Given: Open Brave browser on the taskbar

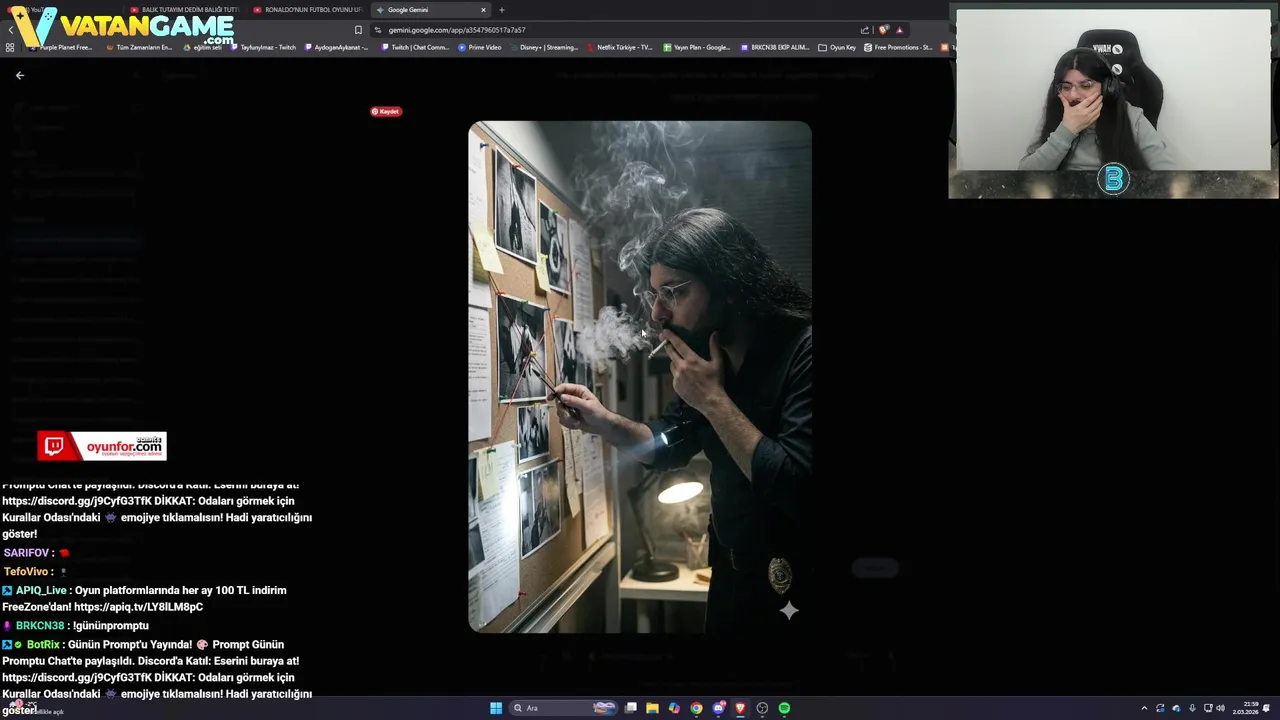Looking at the screenshot, I should [740, 708].
